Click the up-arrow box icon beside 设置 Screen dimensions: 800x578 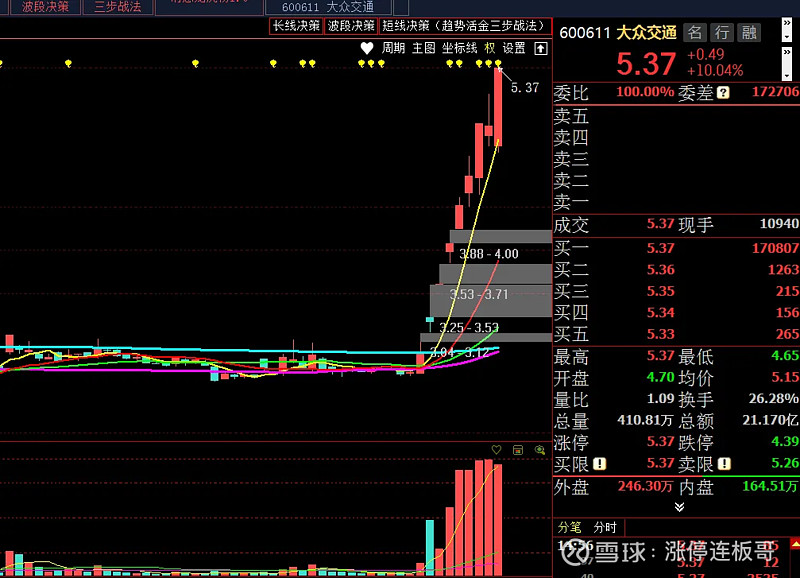541,48
